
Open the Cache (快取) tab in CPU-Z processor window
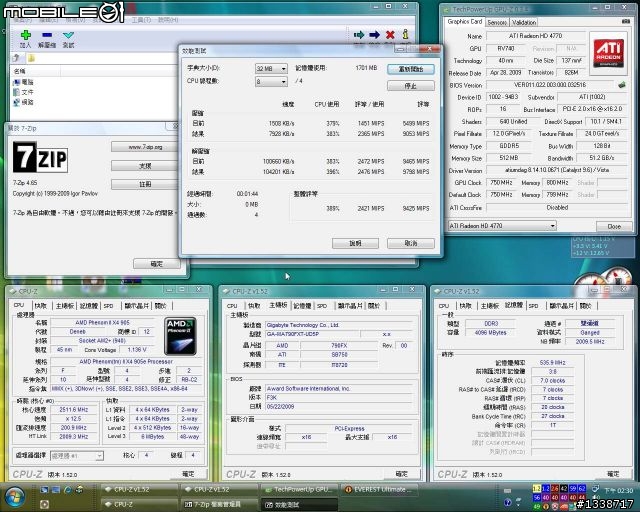(x=41, y=306)
